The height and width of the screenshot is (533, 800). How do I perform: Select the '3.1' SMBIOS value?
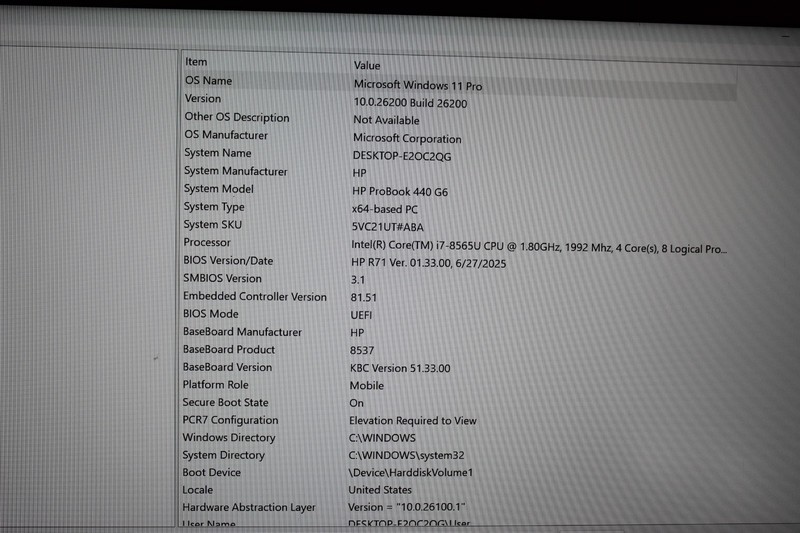[358, 280]
